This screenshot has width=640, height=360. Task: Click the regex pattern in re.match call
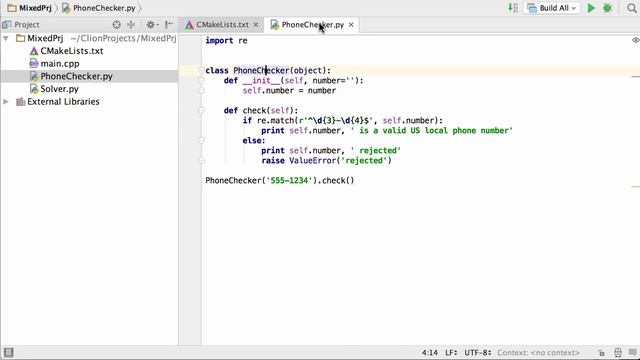point(336,120)
